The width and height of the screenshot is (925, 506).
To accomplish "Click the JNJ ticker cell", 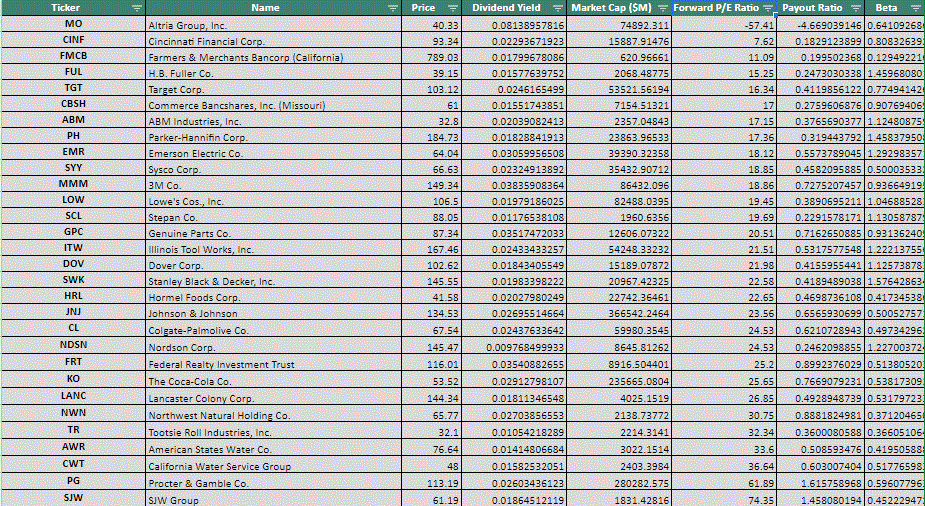I will (73, 311).
